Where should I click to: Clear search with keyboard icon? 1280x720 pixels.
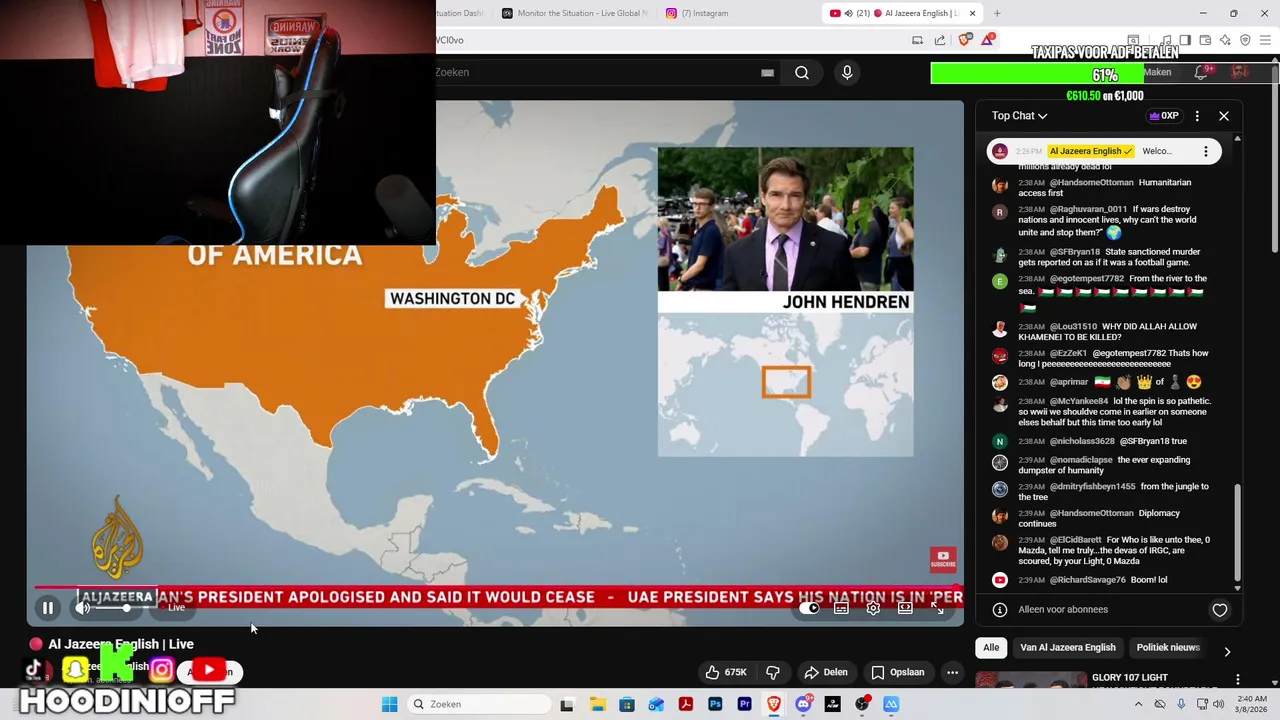[767, 72]
